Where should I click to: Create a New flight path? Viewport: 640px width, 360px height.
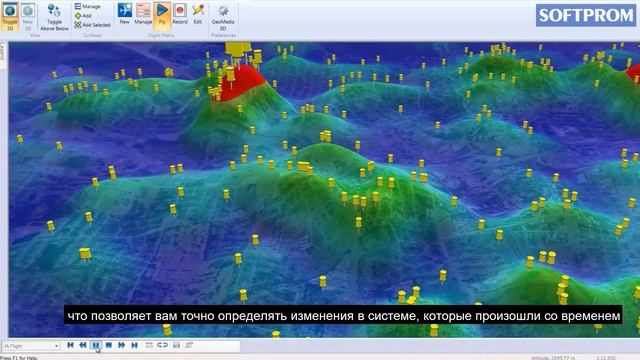(125, 14)
